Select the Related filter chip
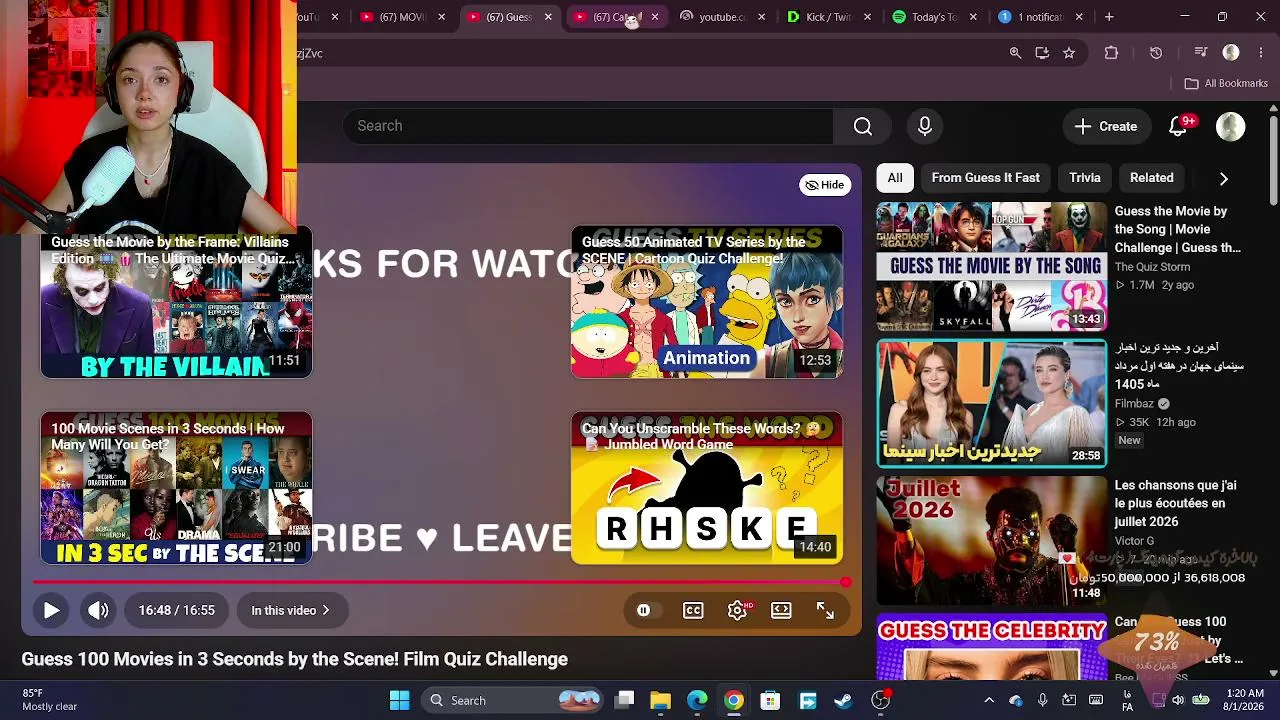This screenshot has height=720, width=1280. pyautogui.click(x=1152, y=178)
